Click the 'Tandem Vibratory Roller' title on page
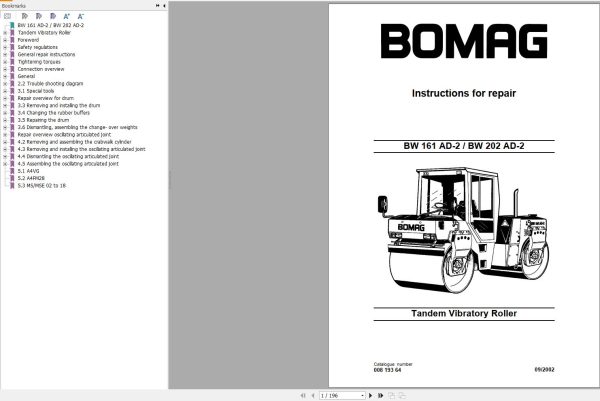Viewport: 600px width, 401px height. tap(464, 313)
